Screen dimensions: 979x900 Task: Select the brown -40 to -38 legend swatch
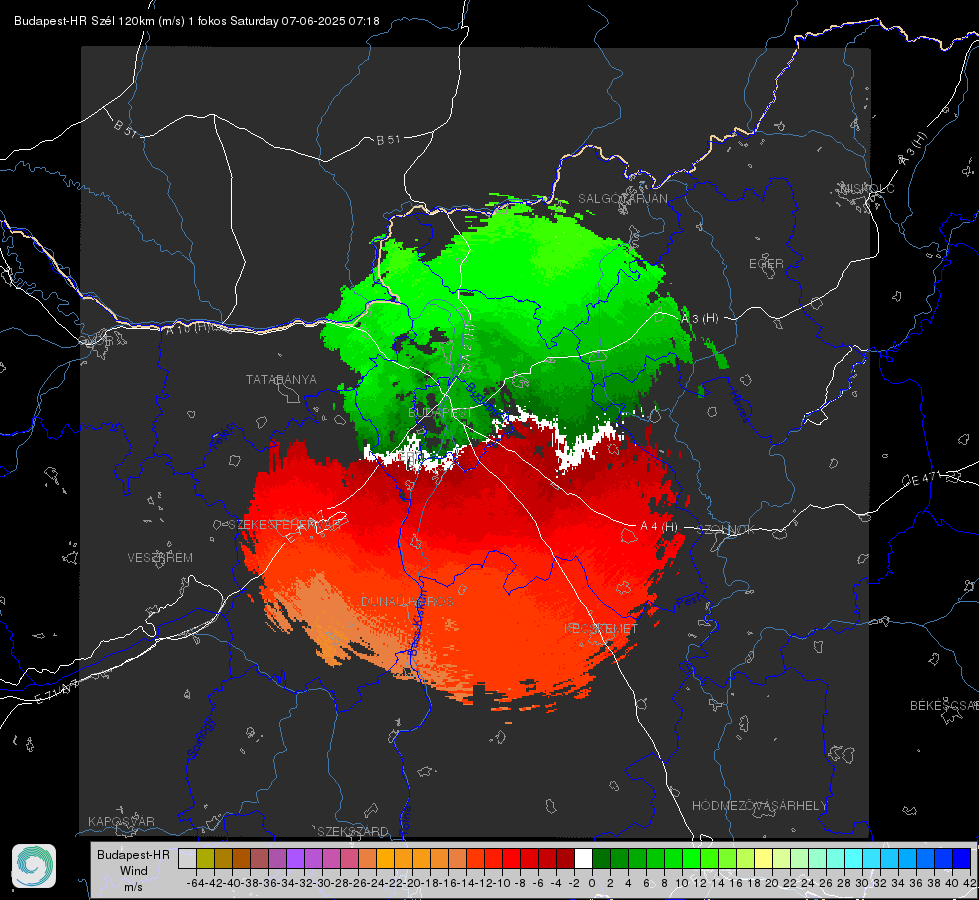click(x=241, y=858)
